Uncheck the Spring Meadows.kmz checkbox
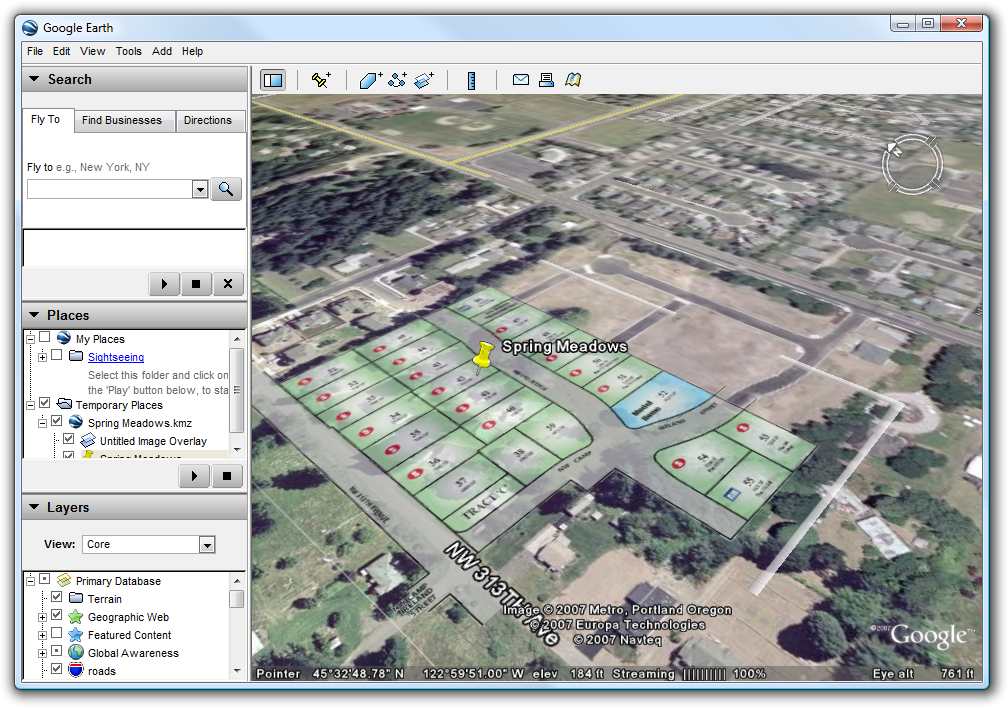The width and height of the screenshot is (1008, 708). click(x=57, y=421)
